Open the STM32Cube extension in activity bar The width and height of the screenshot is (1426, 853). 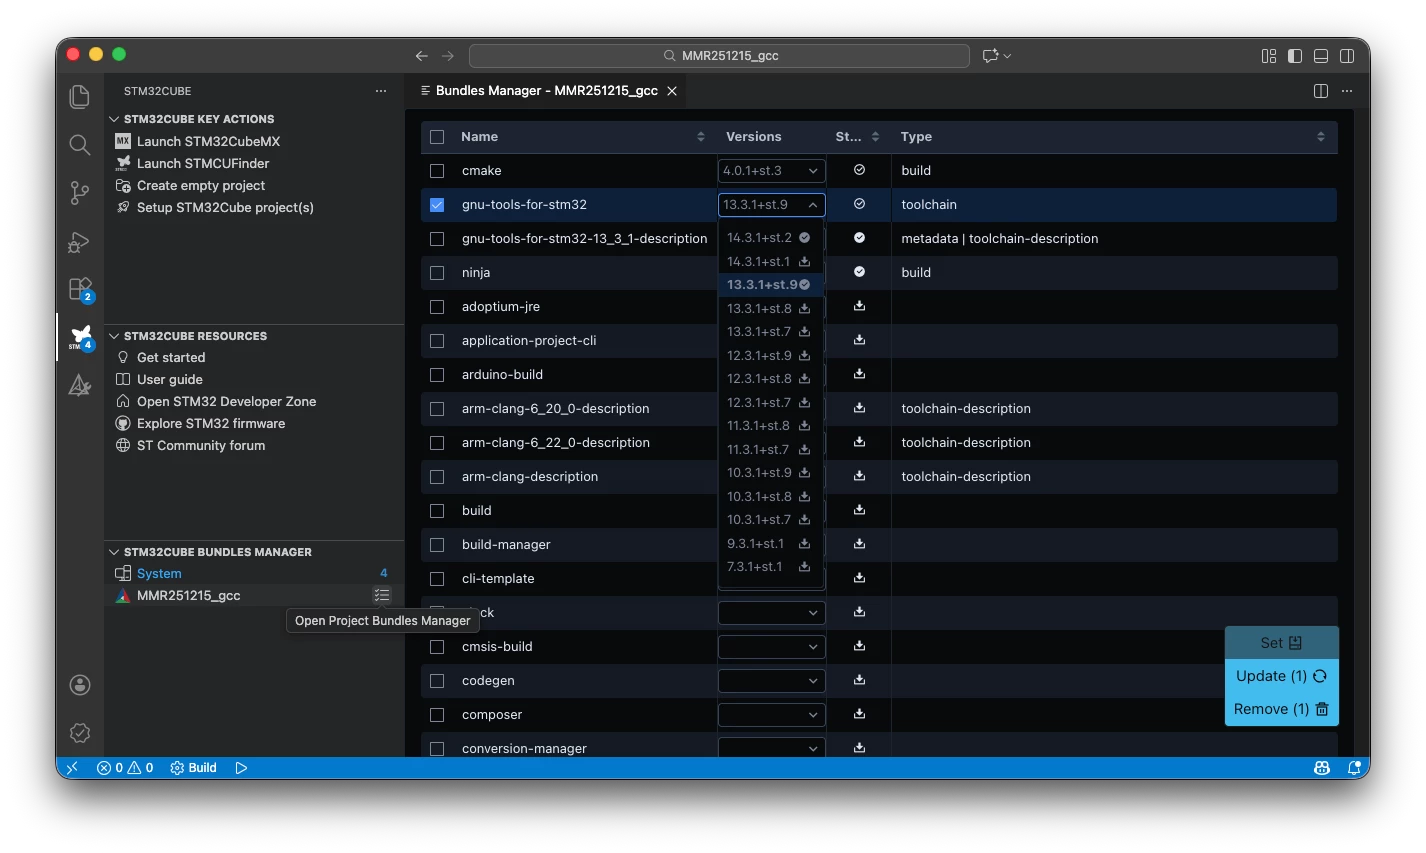[x=80, y=337]
